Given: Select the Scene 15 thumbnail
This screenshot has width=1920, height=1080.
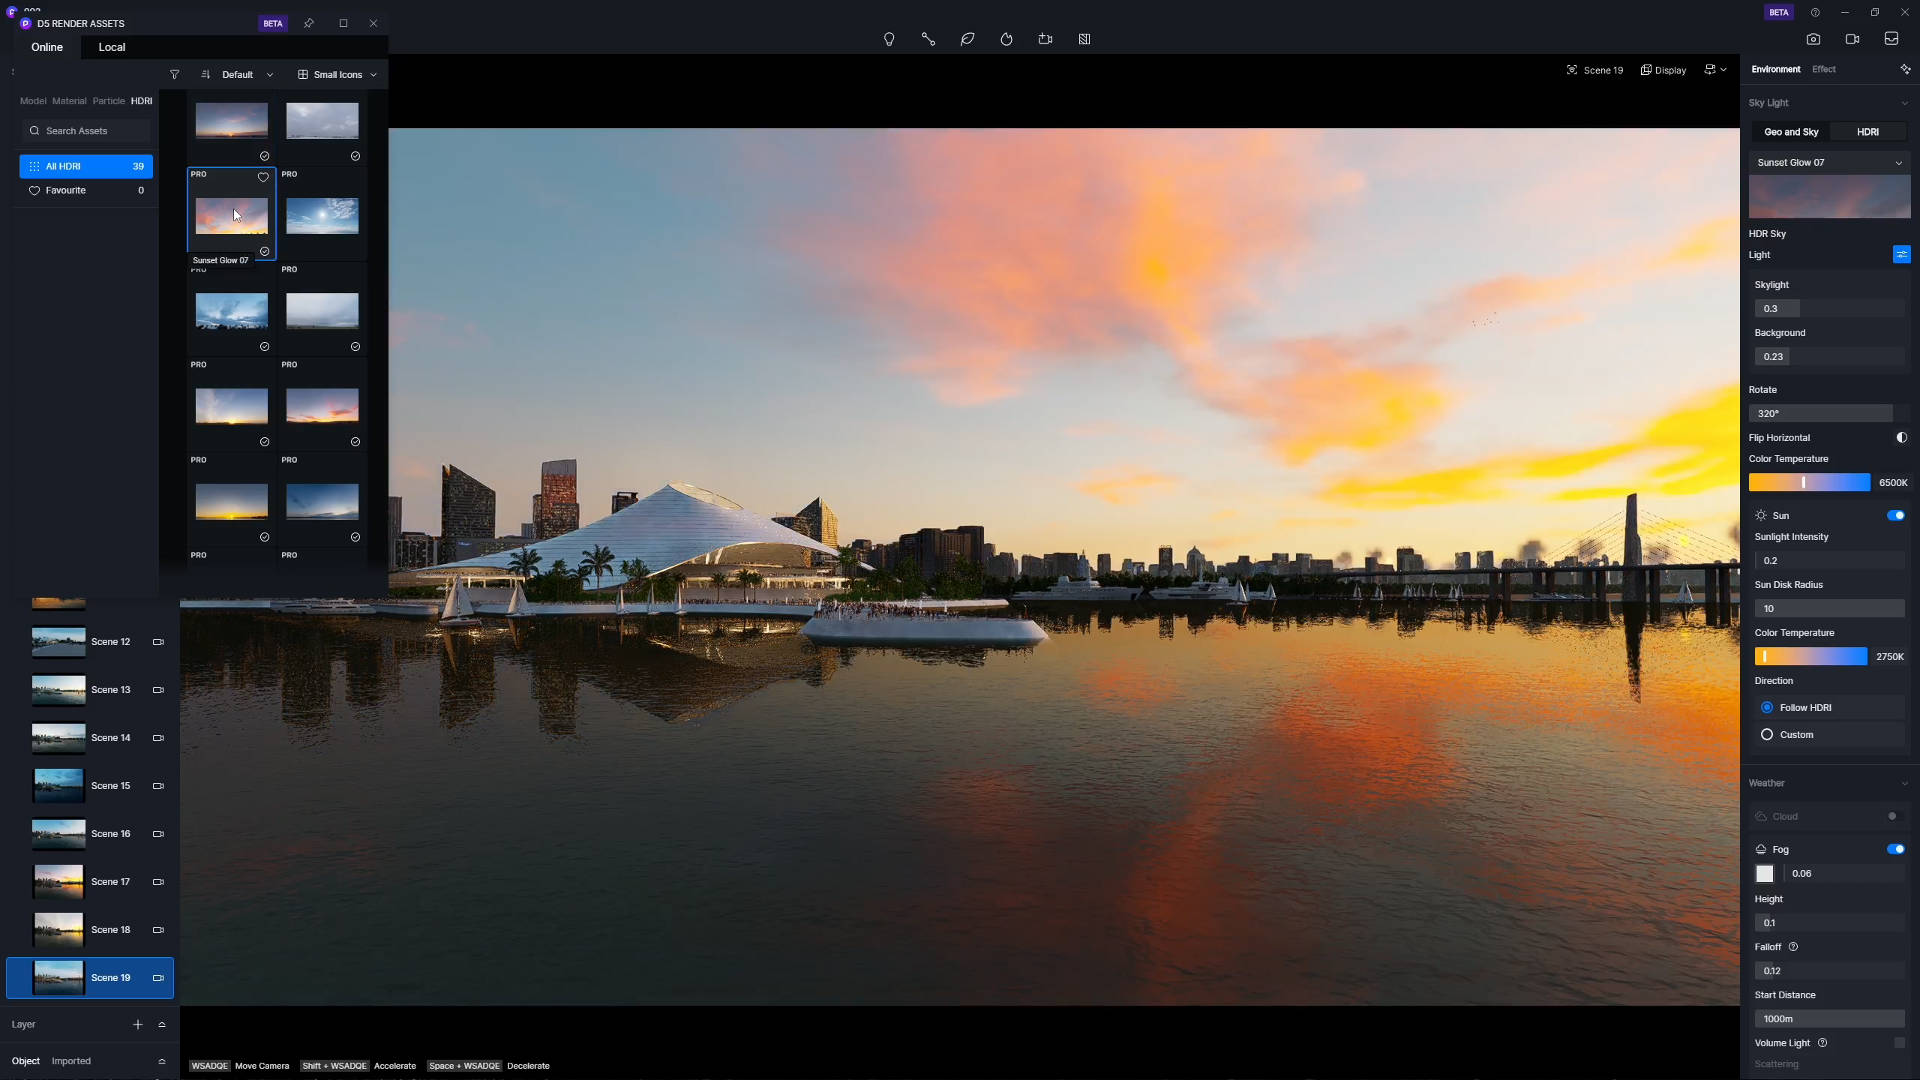Looking at the screenshot, I should 57,785.
